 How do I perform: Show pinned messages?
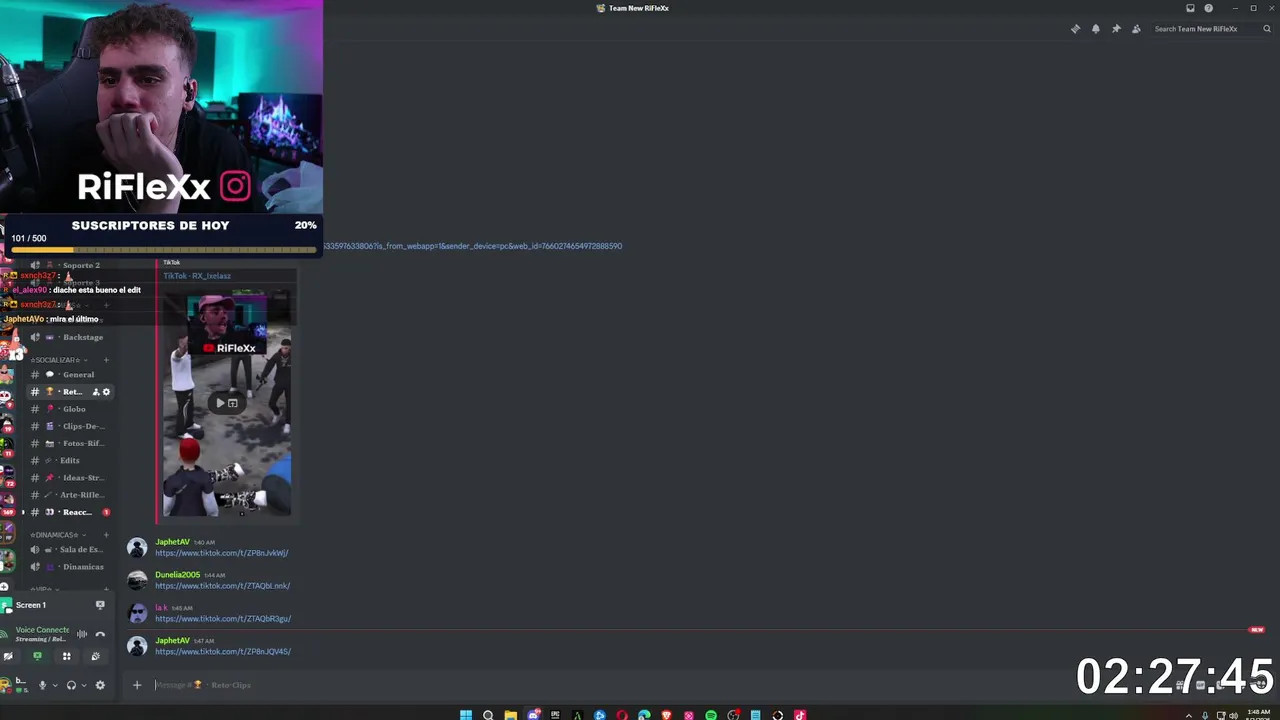point(1116,29)
